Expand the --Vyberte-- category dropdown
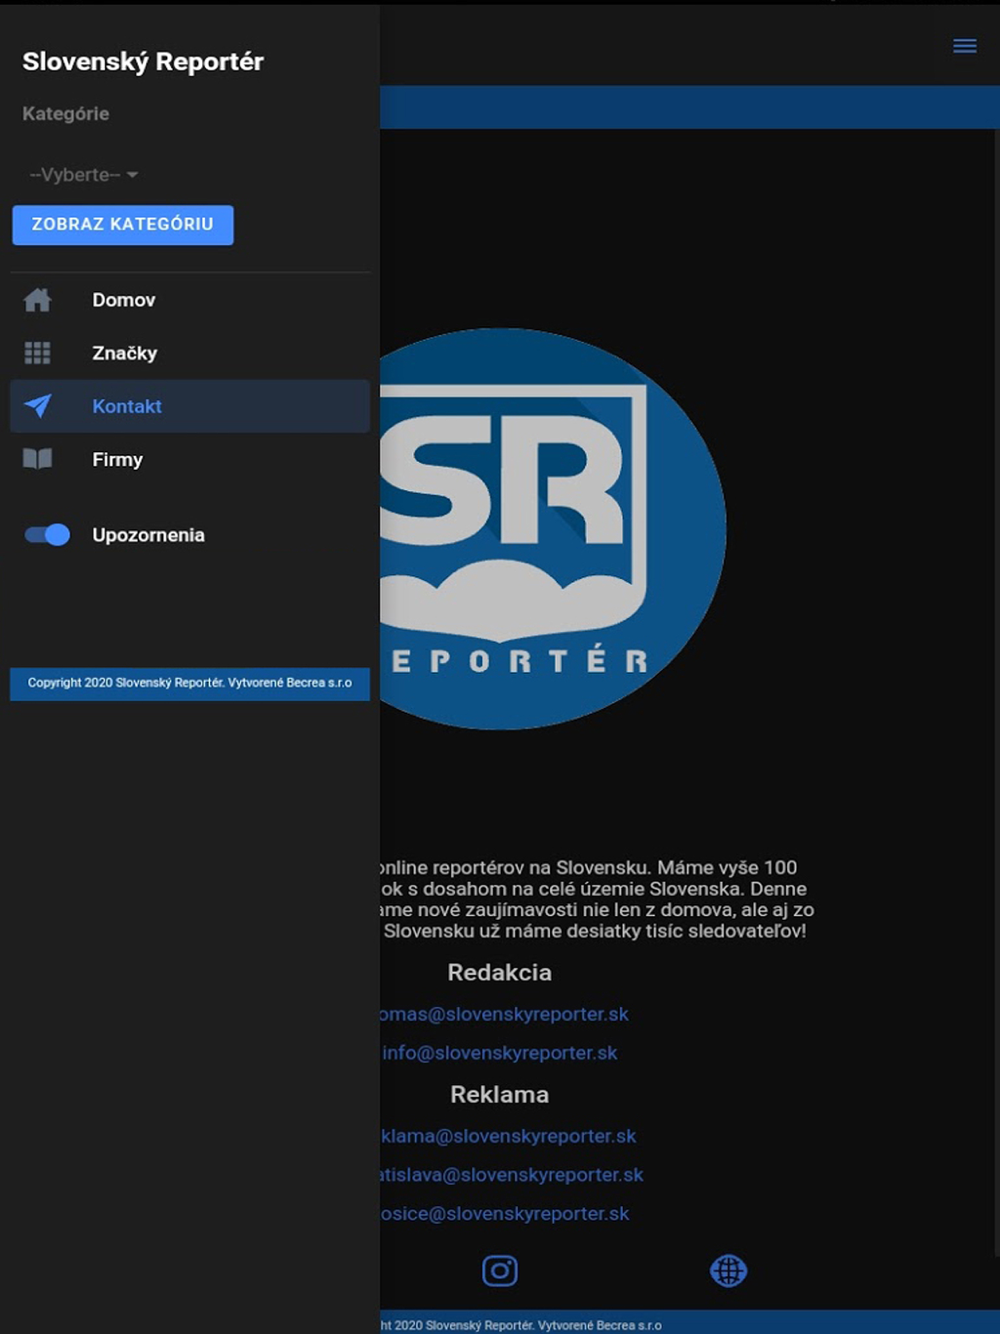Viewport: 1000px width, 1334px height. coord(84,175)
